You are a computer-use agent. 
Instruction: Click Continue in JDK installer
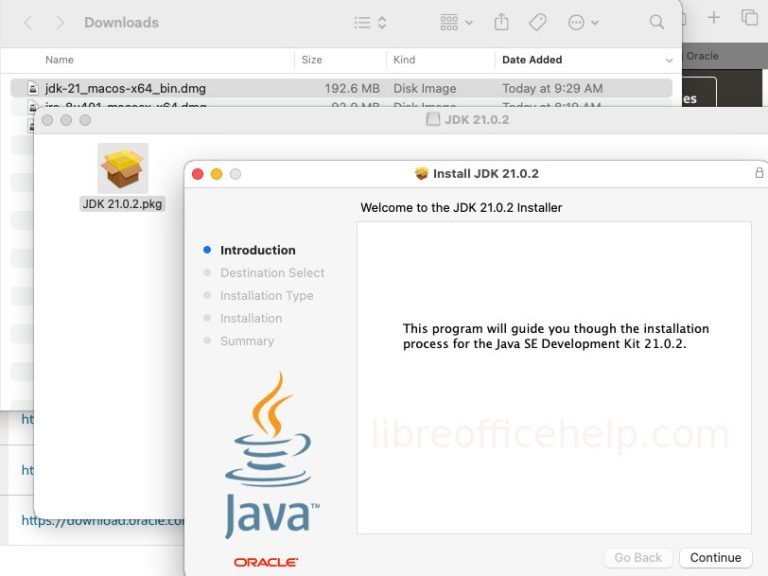pos(715,557)
